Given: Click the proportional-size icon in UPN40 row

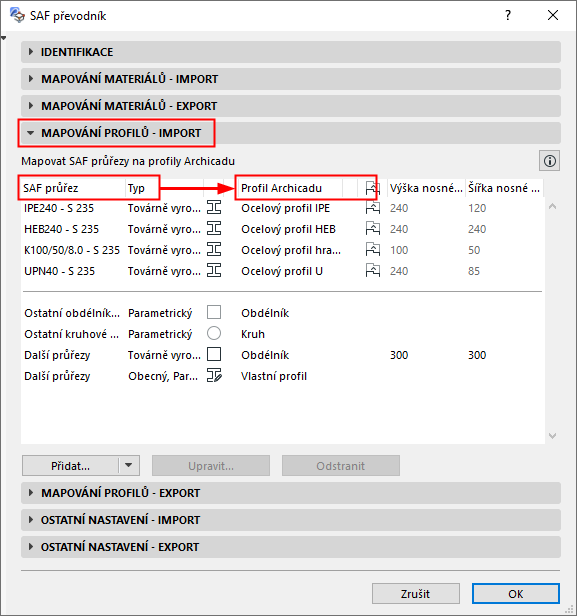Looking at the screenshot, I should point(372,271).
